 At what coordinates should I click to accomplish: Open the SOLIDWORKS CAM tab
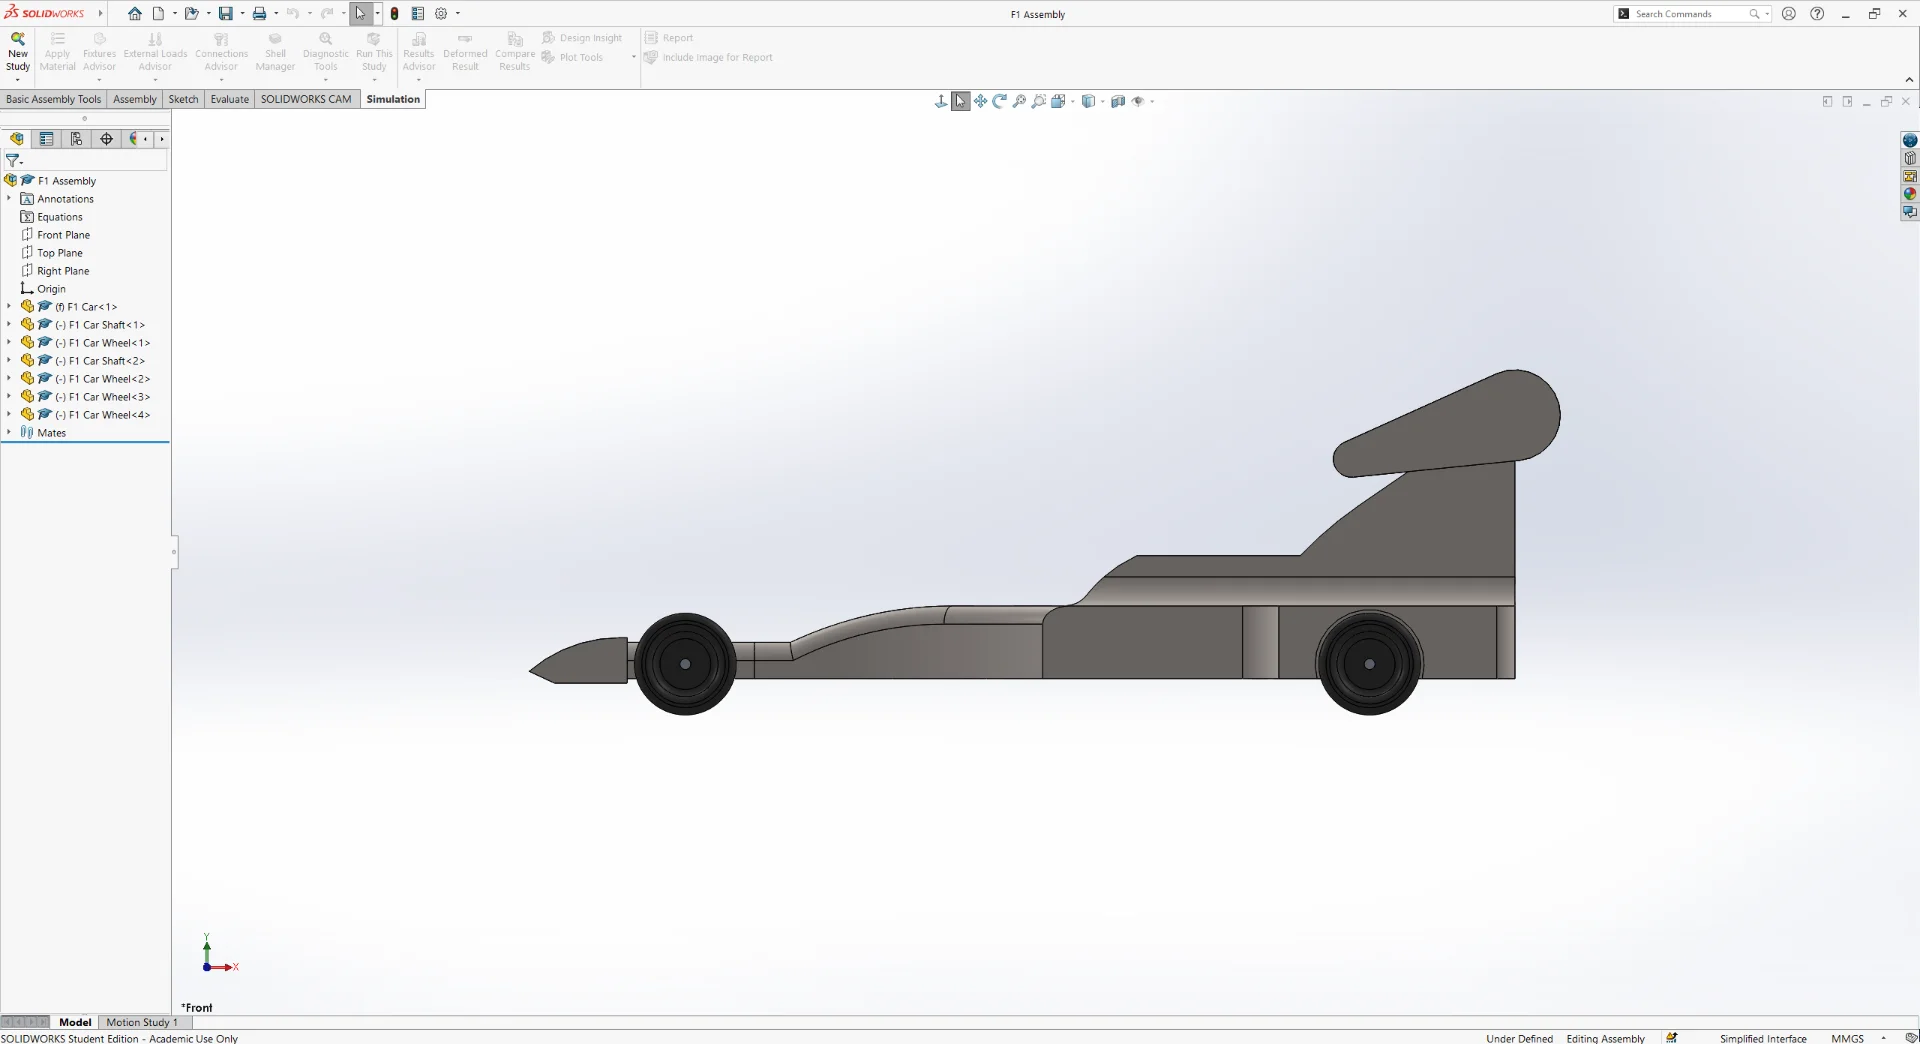306,99
